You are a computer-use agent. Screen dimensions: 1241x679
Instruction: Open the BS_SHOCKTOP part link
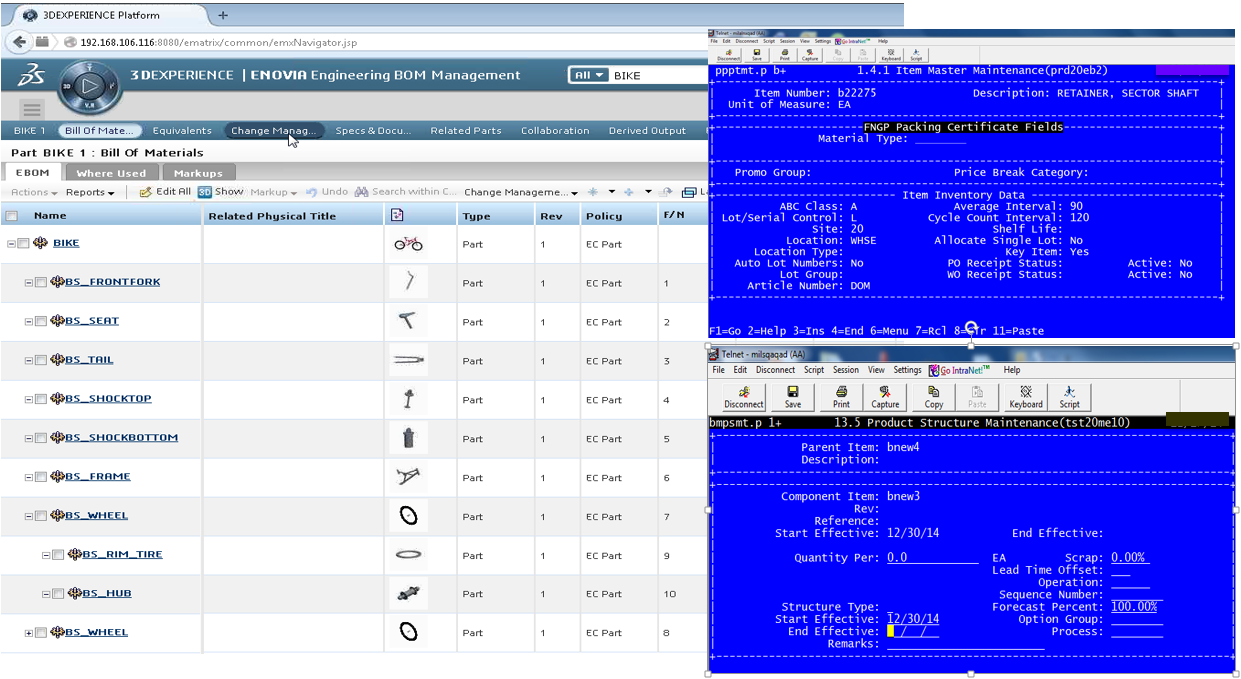tap(108, 399)
